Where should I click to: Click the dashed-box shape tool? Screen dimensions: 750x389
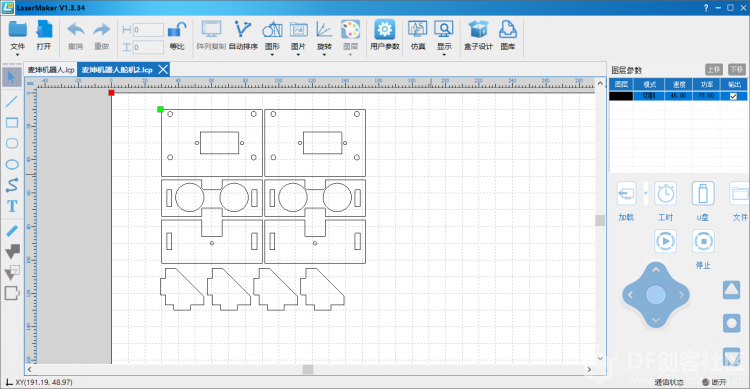pyautogui.click(x=12, y=272)
